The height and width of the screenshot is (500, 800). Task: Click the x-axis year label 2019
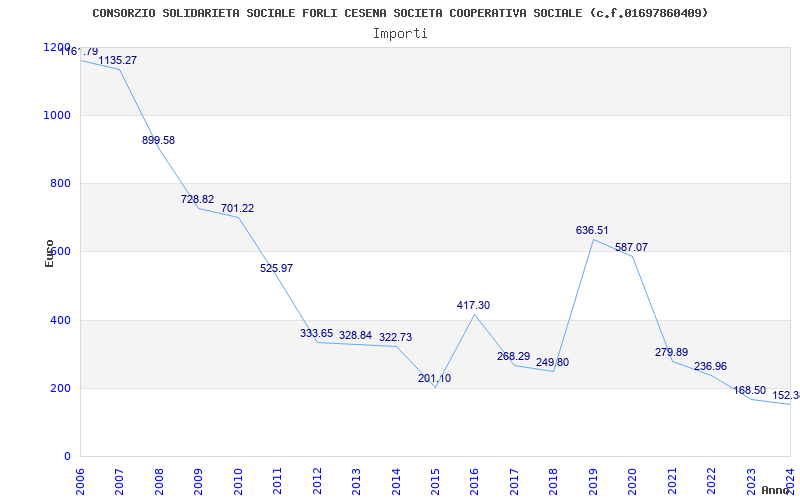[593, 481]
